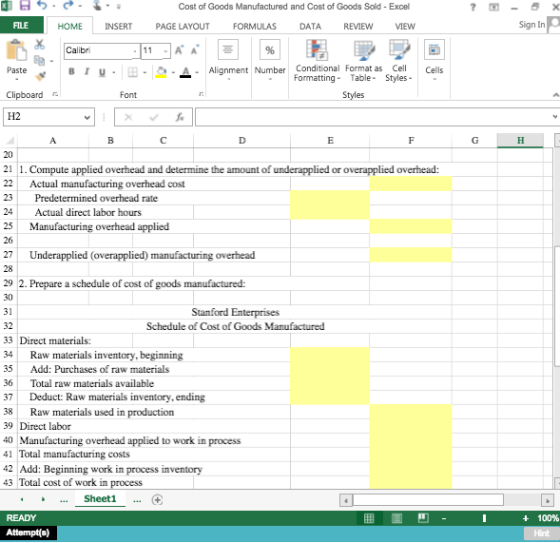Screen dimensions: 560x543
Task: Open the Help question mark icon
Action: [x=473, y=7]
